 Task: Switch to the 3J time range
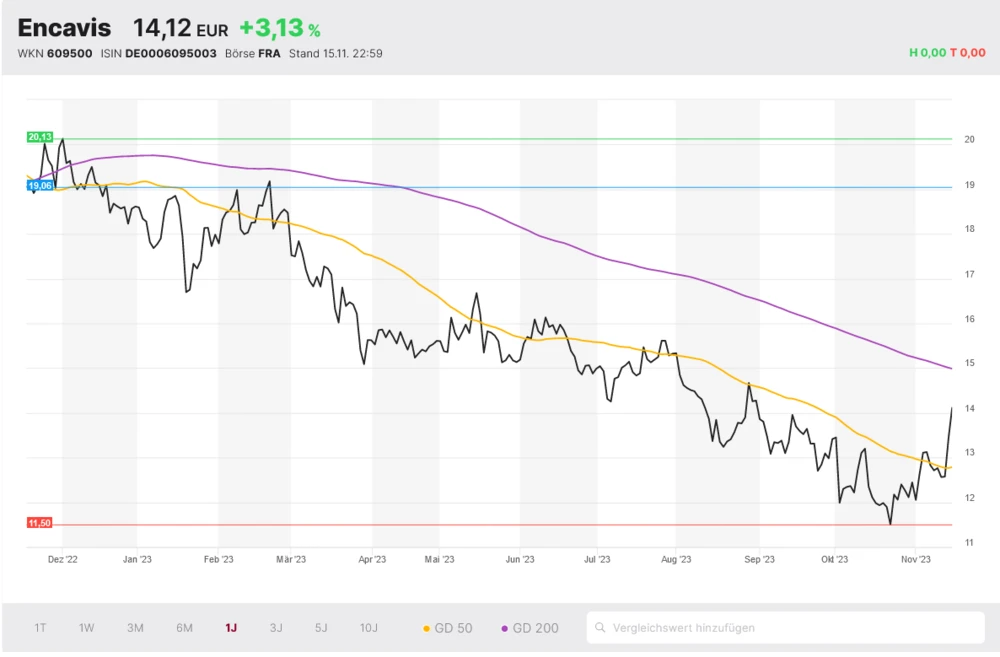[276, 628]
